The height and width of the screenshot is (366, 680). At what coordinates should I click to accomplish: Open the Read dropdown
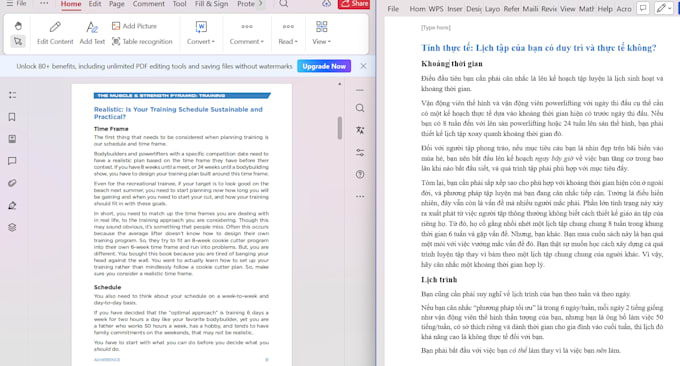pos(288,33)
